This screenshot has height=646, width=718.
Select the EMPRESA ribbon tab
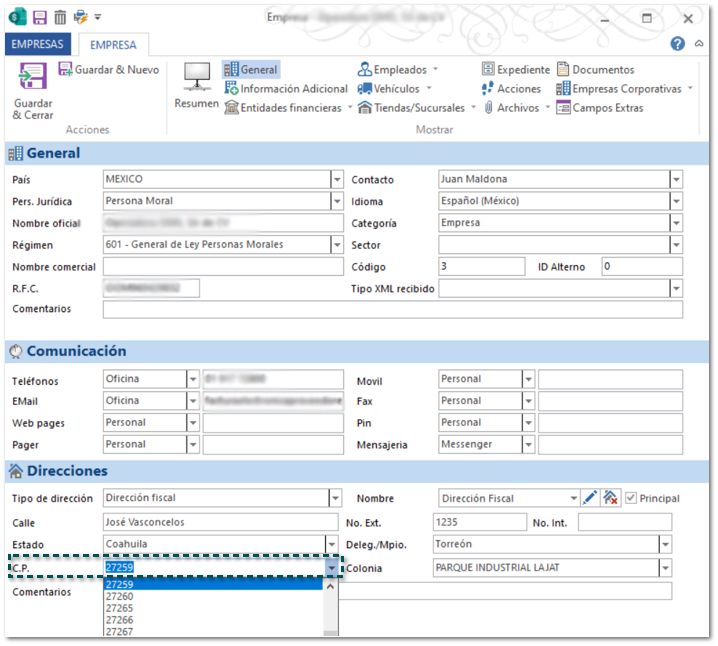113,44
